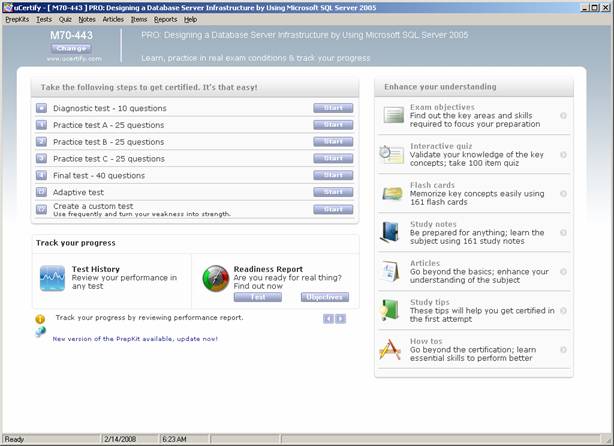Expand the Exam objectives circle arrow
This screenshot has width=614, height=446.
pyautogui.click(x=563, y=116)
